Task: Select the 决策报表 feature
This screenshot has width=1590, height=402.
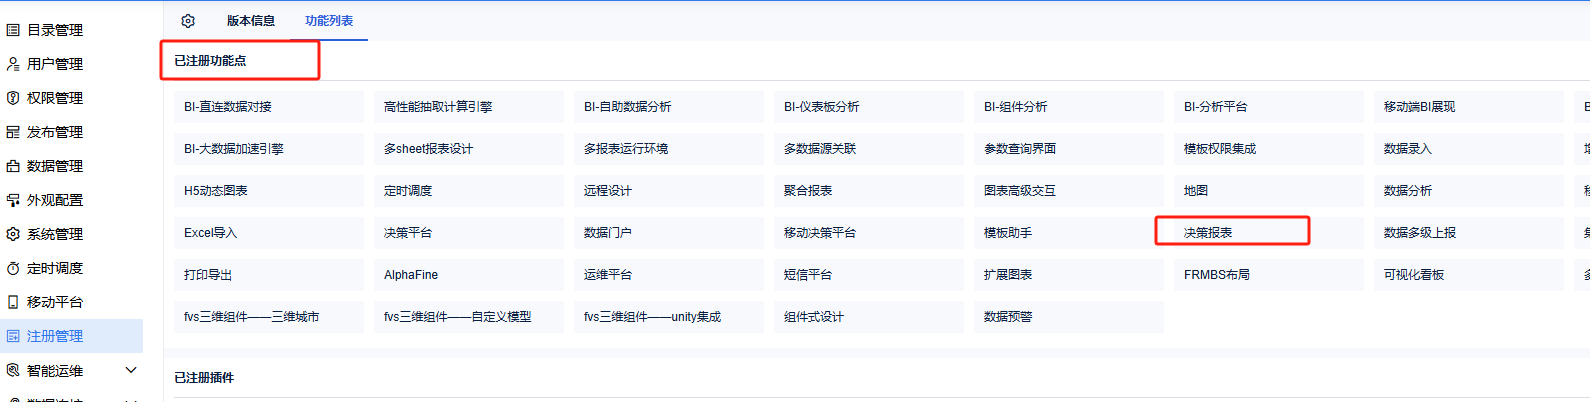Action: pyautogui.click(x=1269, y=233)
